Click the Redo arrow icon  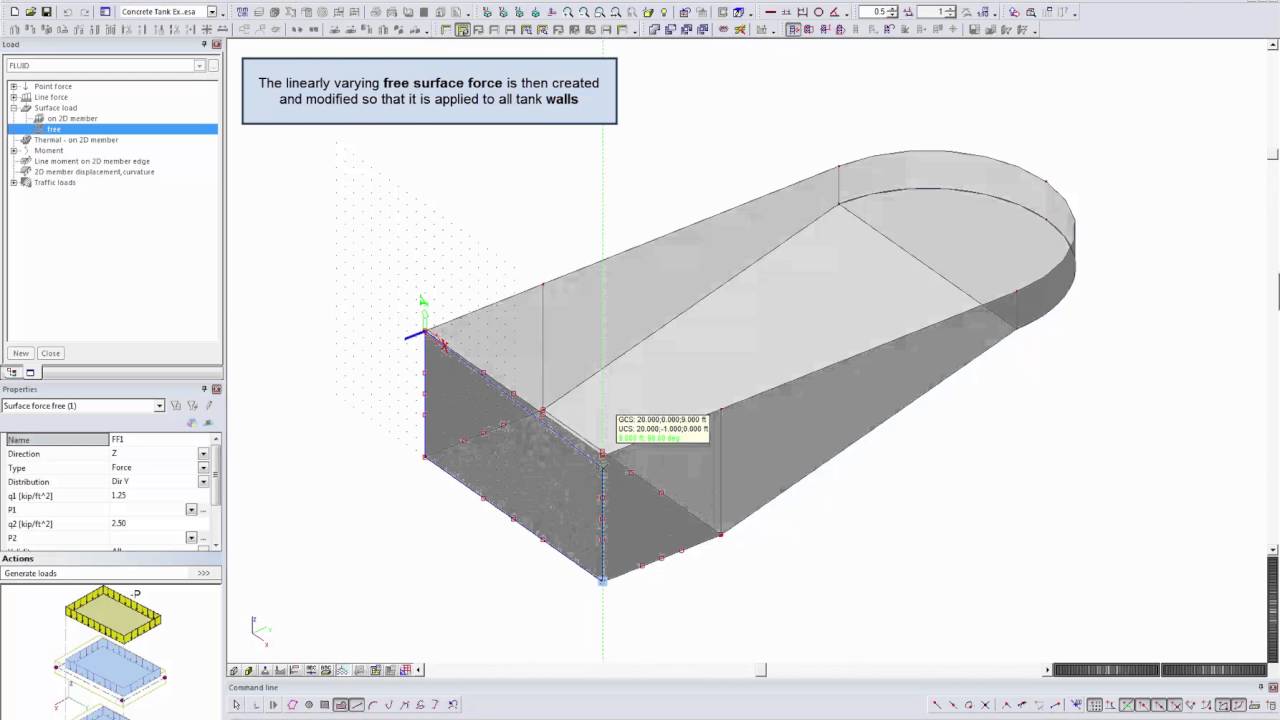tap(84, 12)
